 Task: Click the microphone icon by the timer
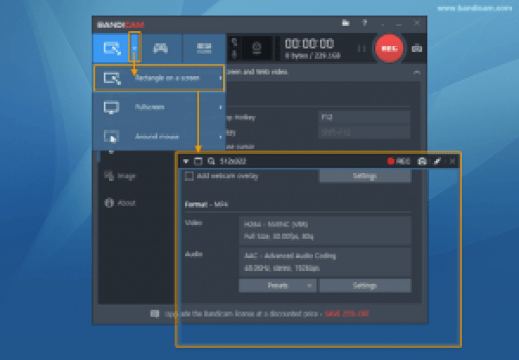point(234,54)
